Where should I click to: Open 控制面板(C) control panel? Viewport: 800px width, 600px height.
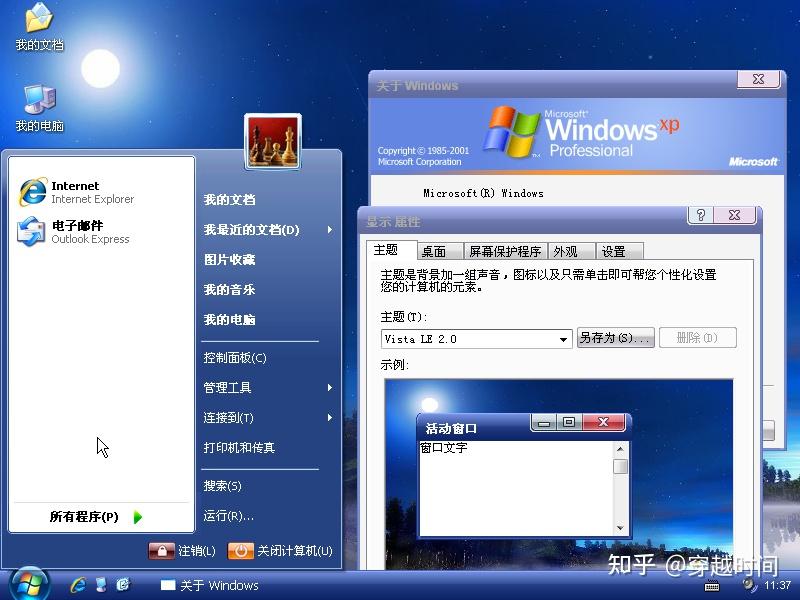235,358
